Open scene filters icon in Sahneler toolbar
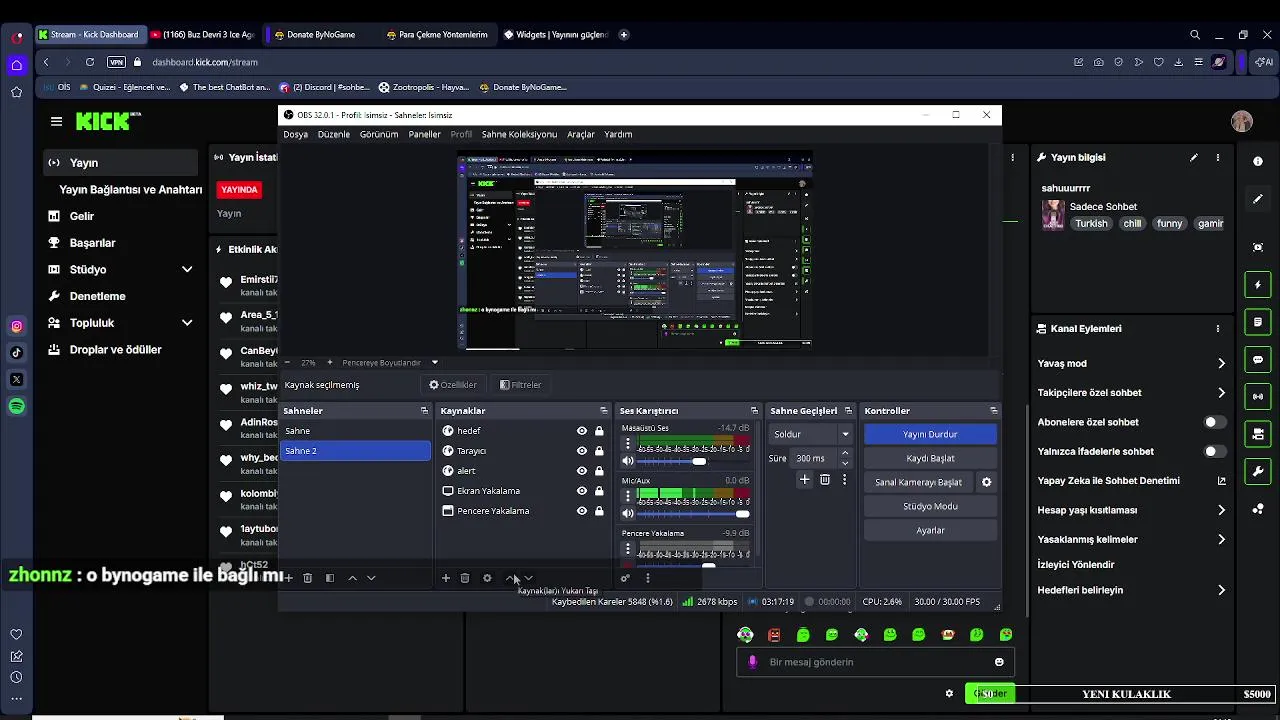Image resolution: width=1280 pixels, height=720 pixels. coord(330,578)
